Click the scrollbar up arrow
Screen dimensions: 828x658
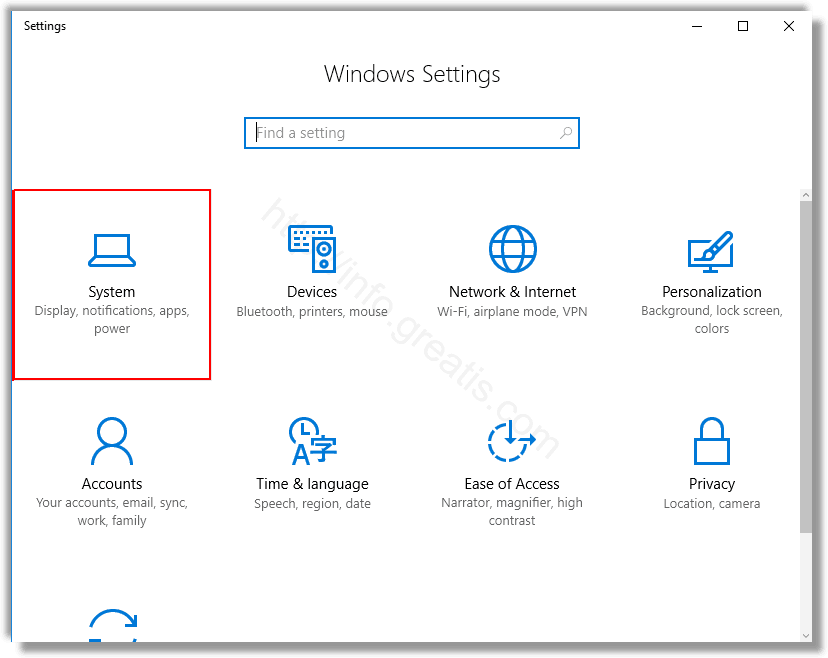(x=806, y=194)
